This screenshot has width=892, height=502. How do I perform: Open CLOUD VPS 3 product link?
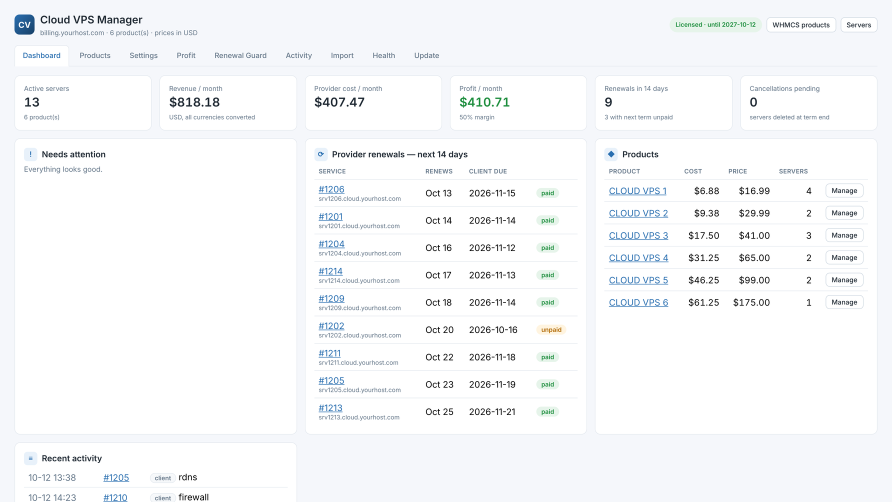638,236
